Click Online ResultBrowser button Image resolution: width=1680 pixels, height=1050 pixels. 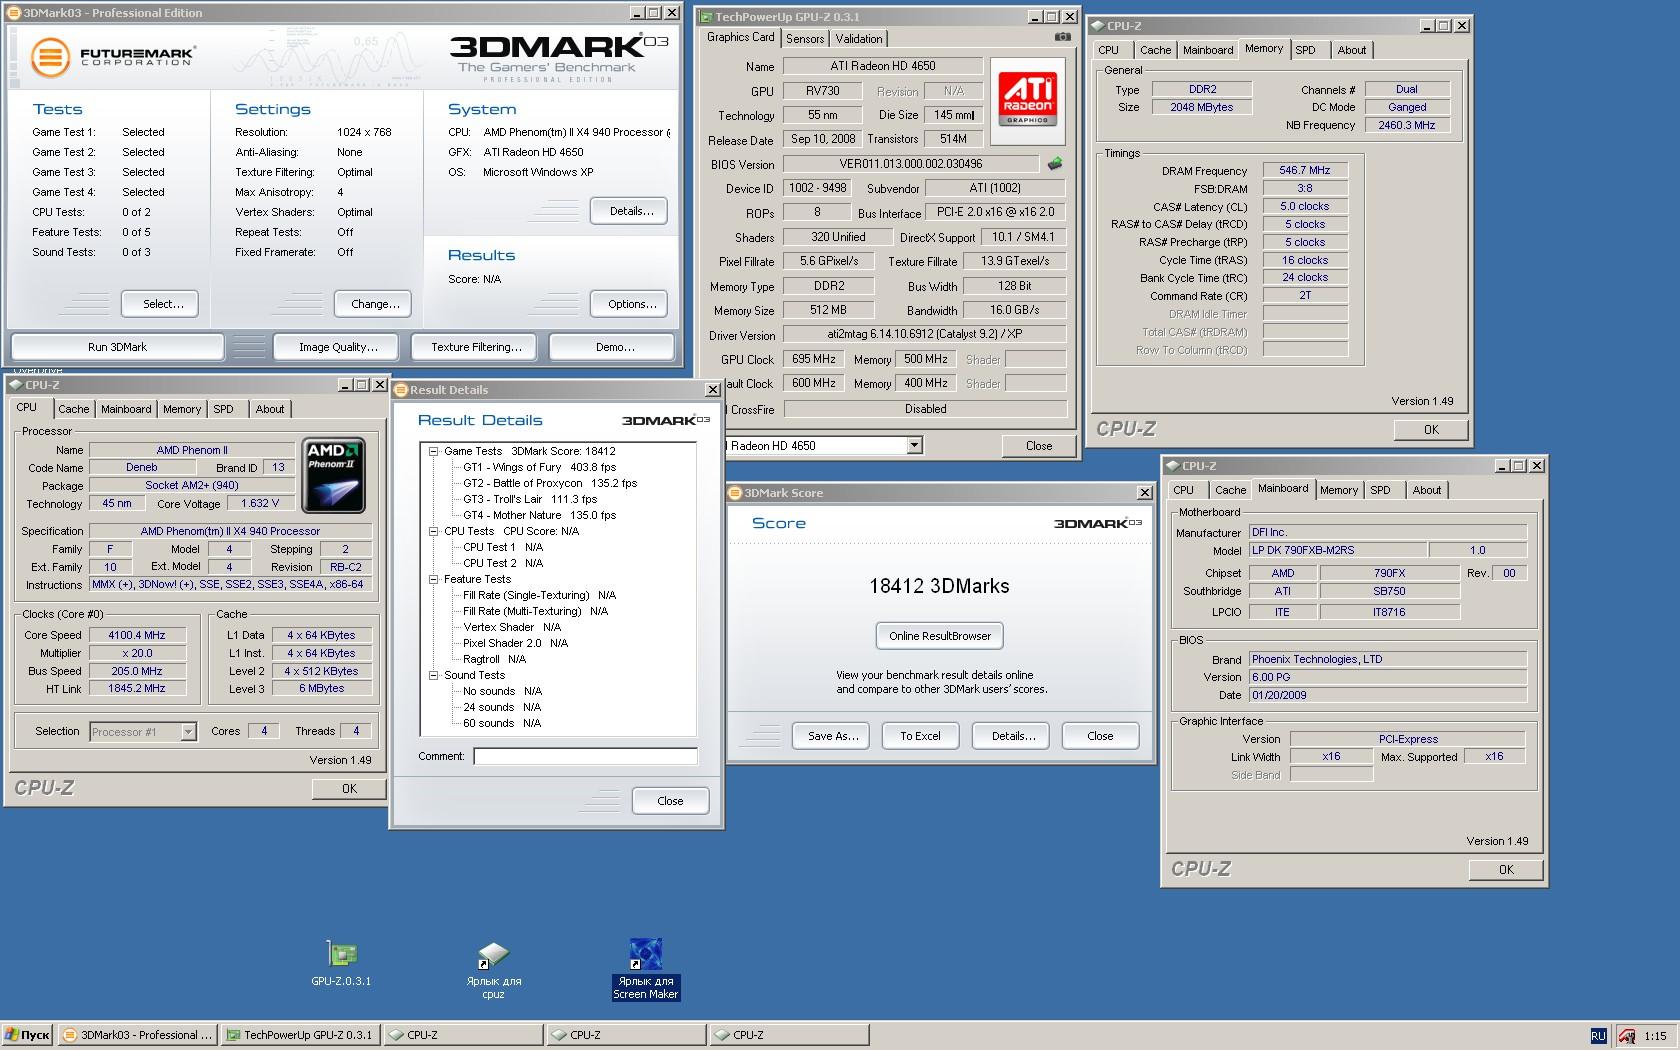939,636
